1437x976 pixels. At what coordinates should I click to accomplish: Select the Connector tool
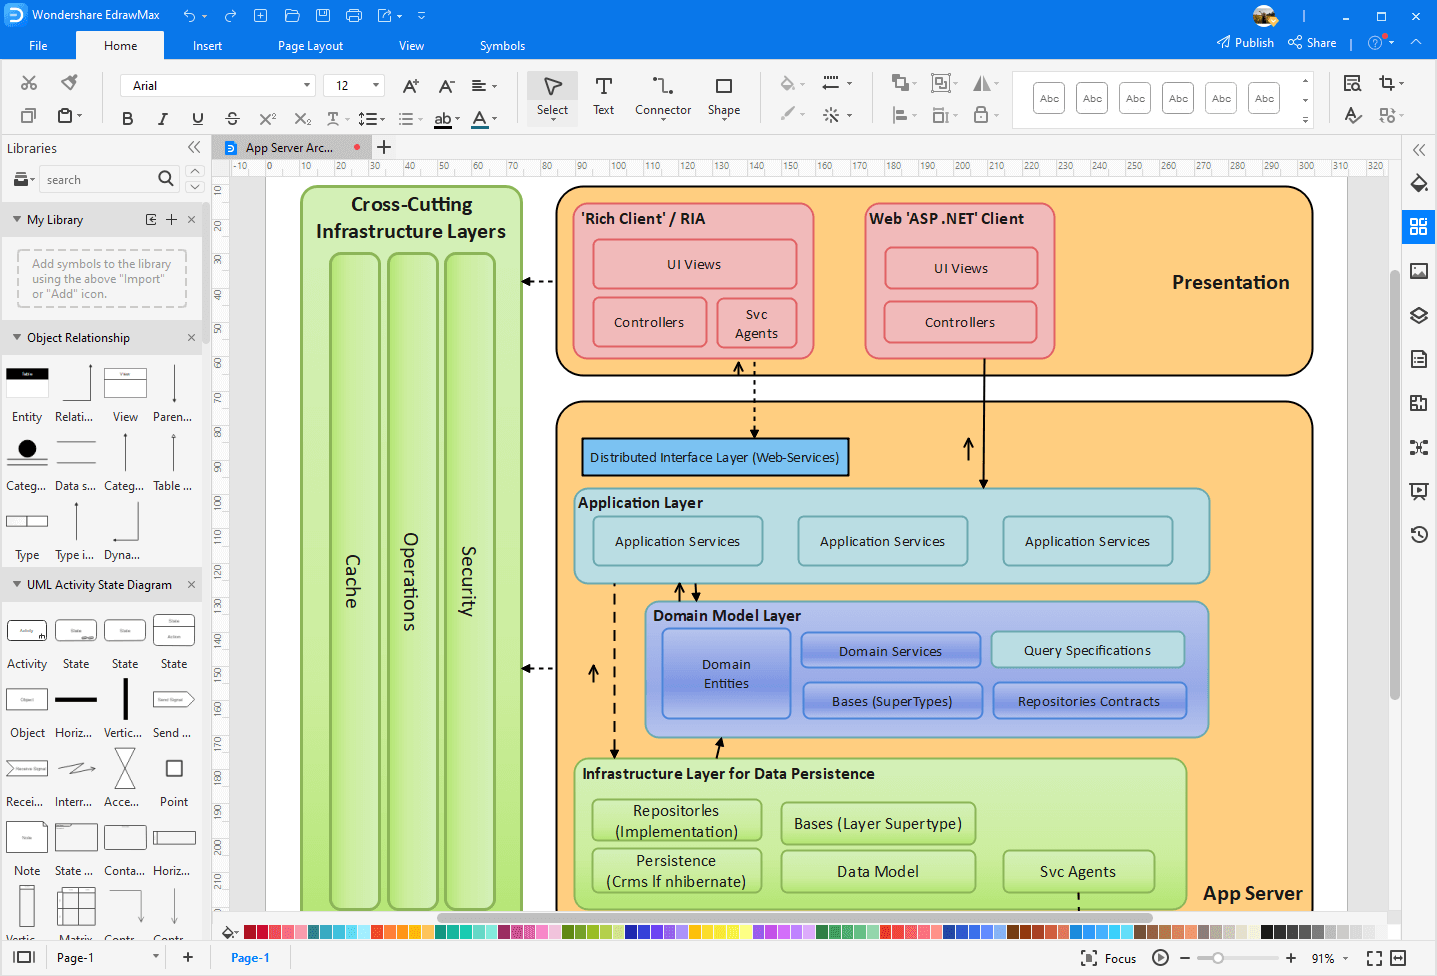coord(662,97)
